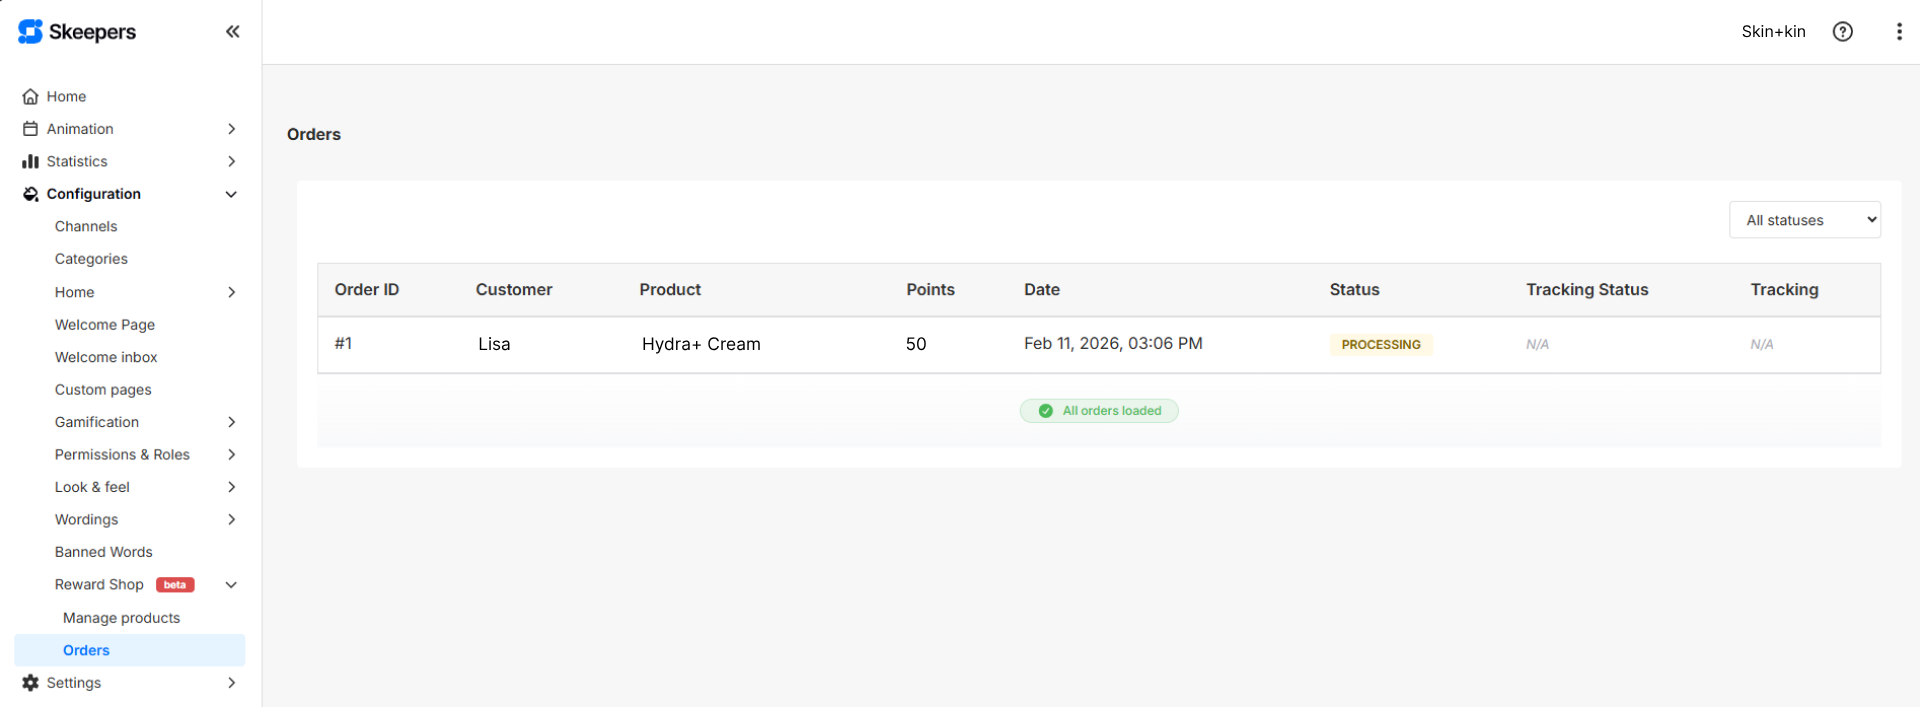
Task: Select order #1 row ID
Action: point(343,344)
